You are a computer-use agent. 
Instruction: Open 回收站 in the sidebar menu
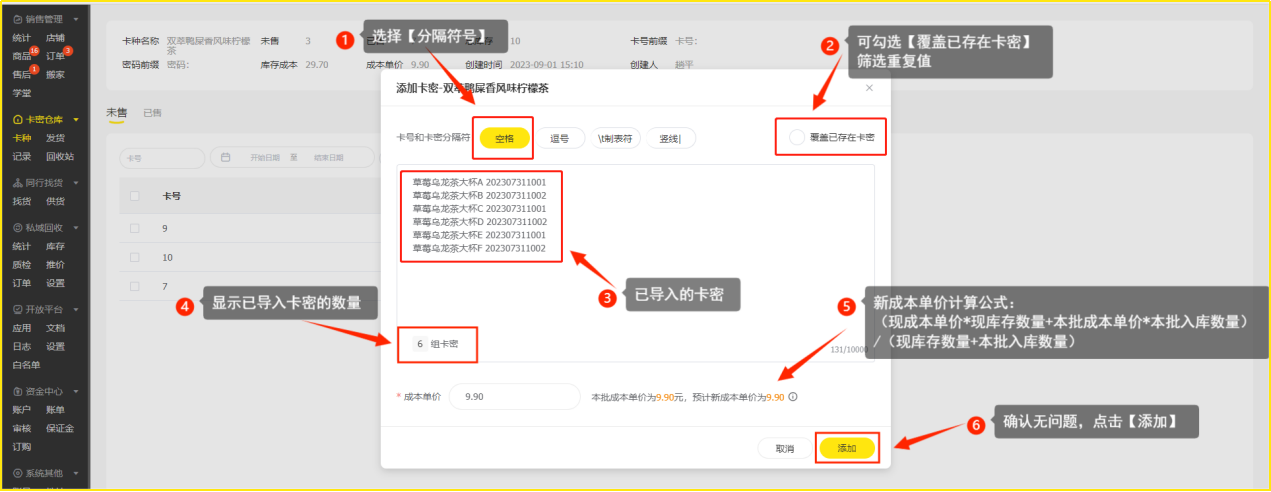pos(59,156)
